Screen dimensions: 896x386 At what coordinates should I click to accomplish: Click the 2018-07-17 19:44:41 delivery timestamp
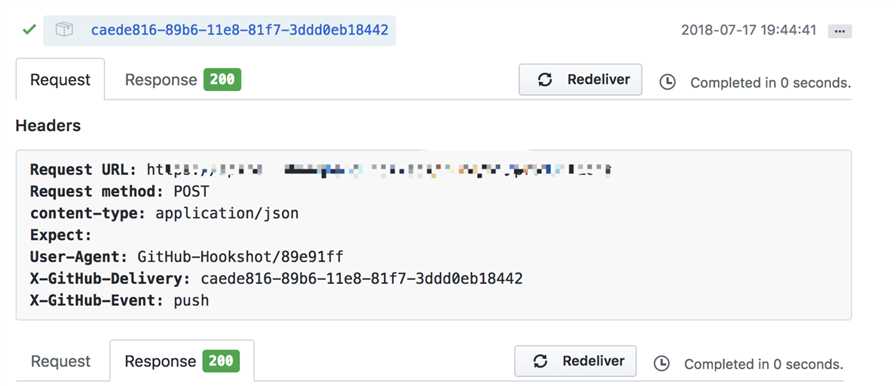click(x=749, y=30)
